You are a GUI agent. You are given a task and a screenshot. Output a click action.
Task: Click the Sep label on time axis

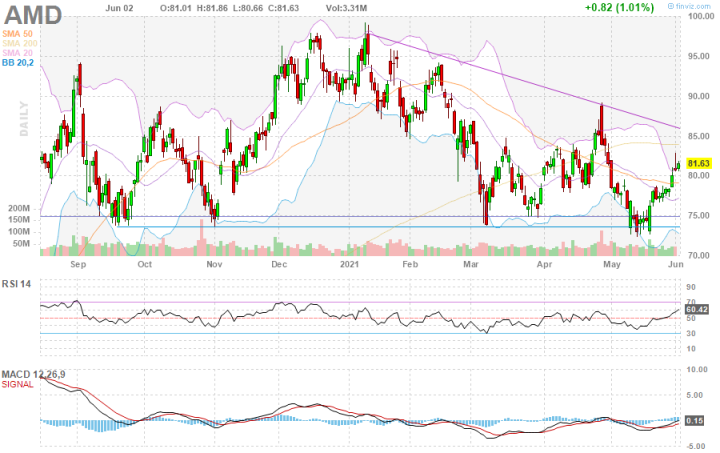(78, 264)
